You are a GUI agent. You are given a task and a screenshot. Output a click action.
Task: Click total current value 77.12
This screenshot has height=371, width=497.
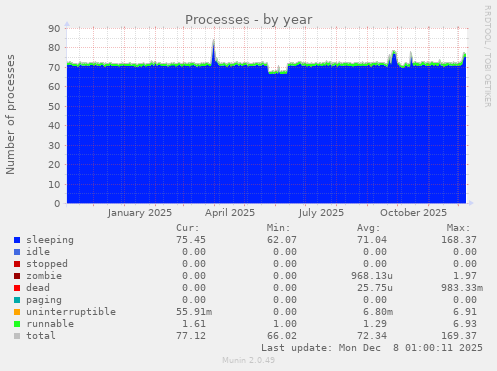(x=191, y=336)
